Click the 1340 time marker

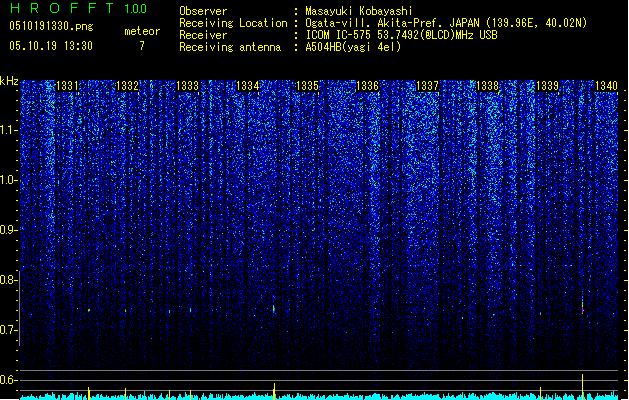click(607, 86)
